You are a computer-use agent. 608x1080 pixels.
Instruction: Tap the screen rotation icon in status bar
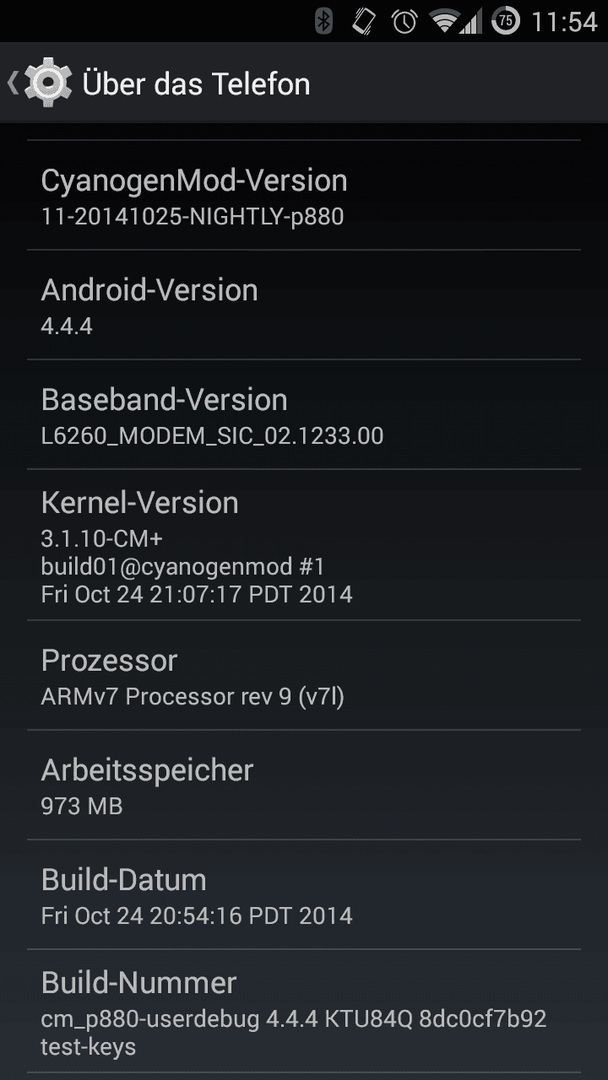click(x=364, y=21)
